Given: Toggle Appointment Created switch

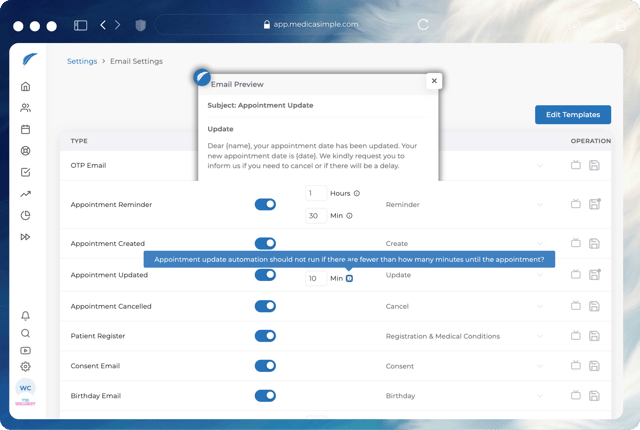Looking at the screenshot, I should [x=265, y=244].
